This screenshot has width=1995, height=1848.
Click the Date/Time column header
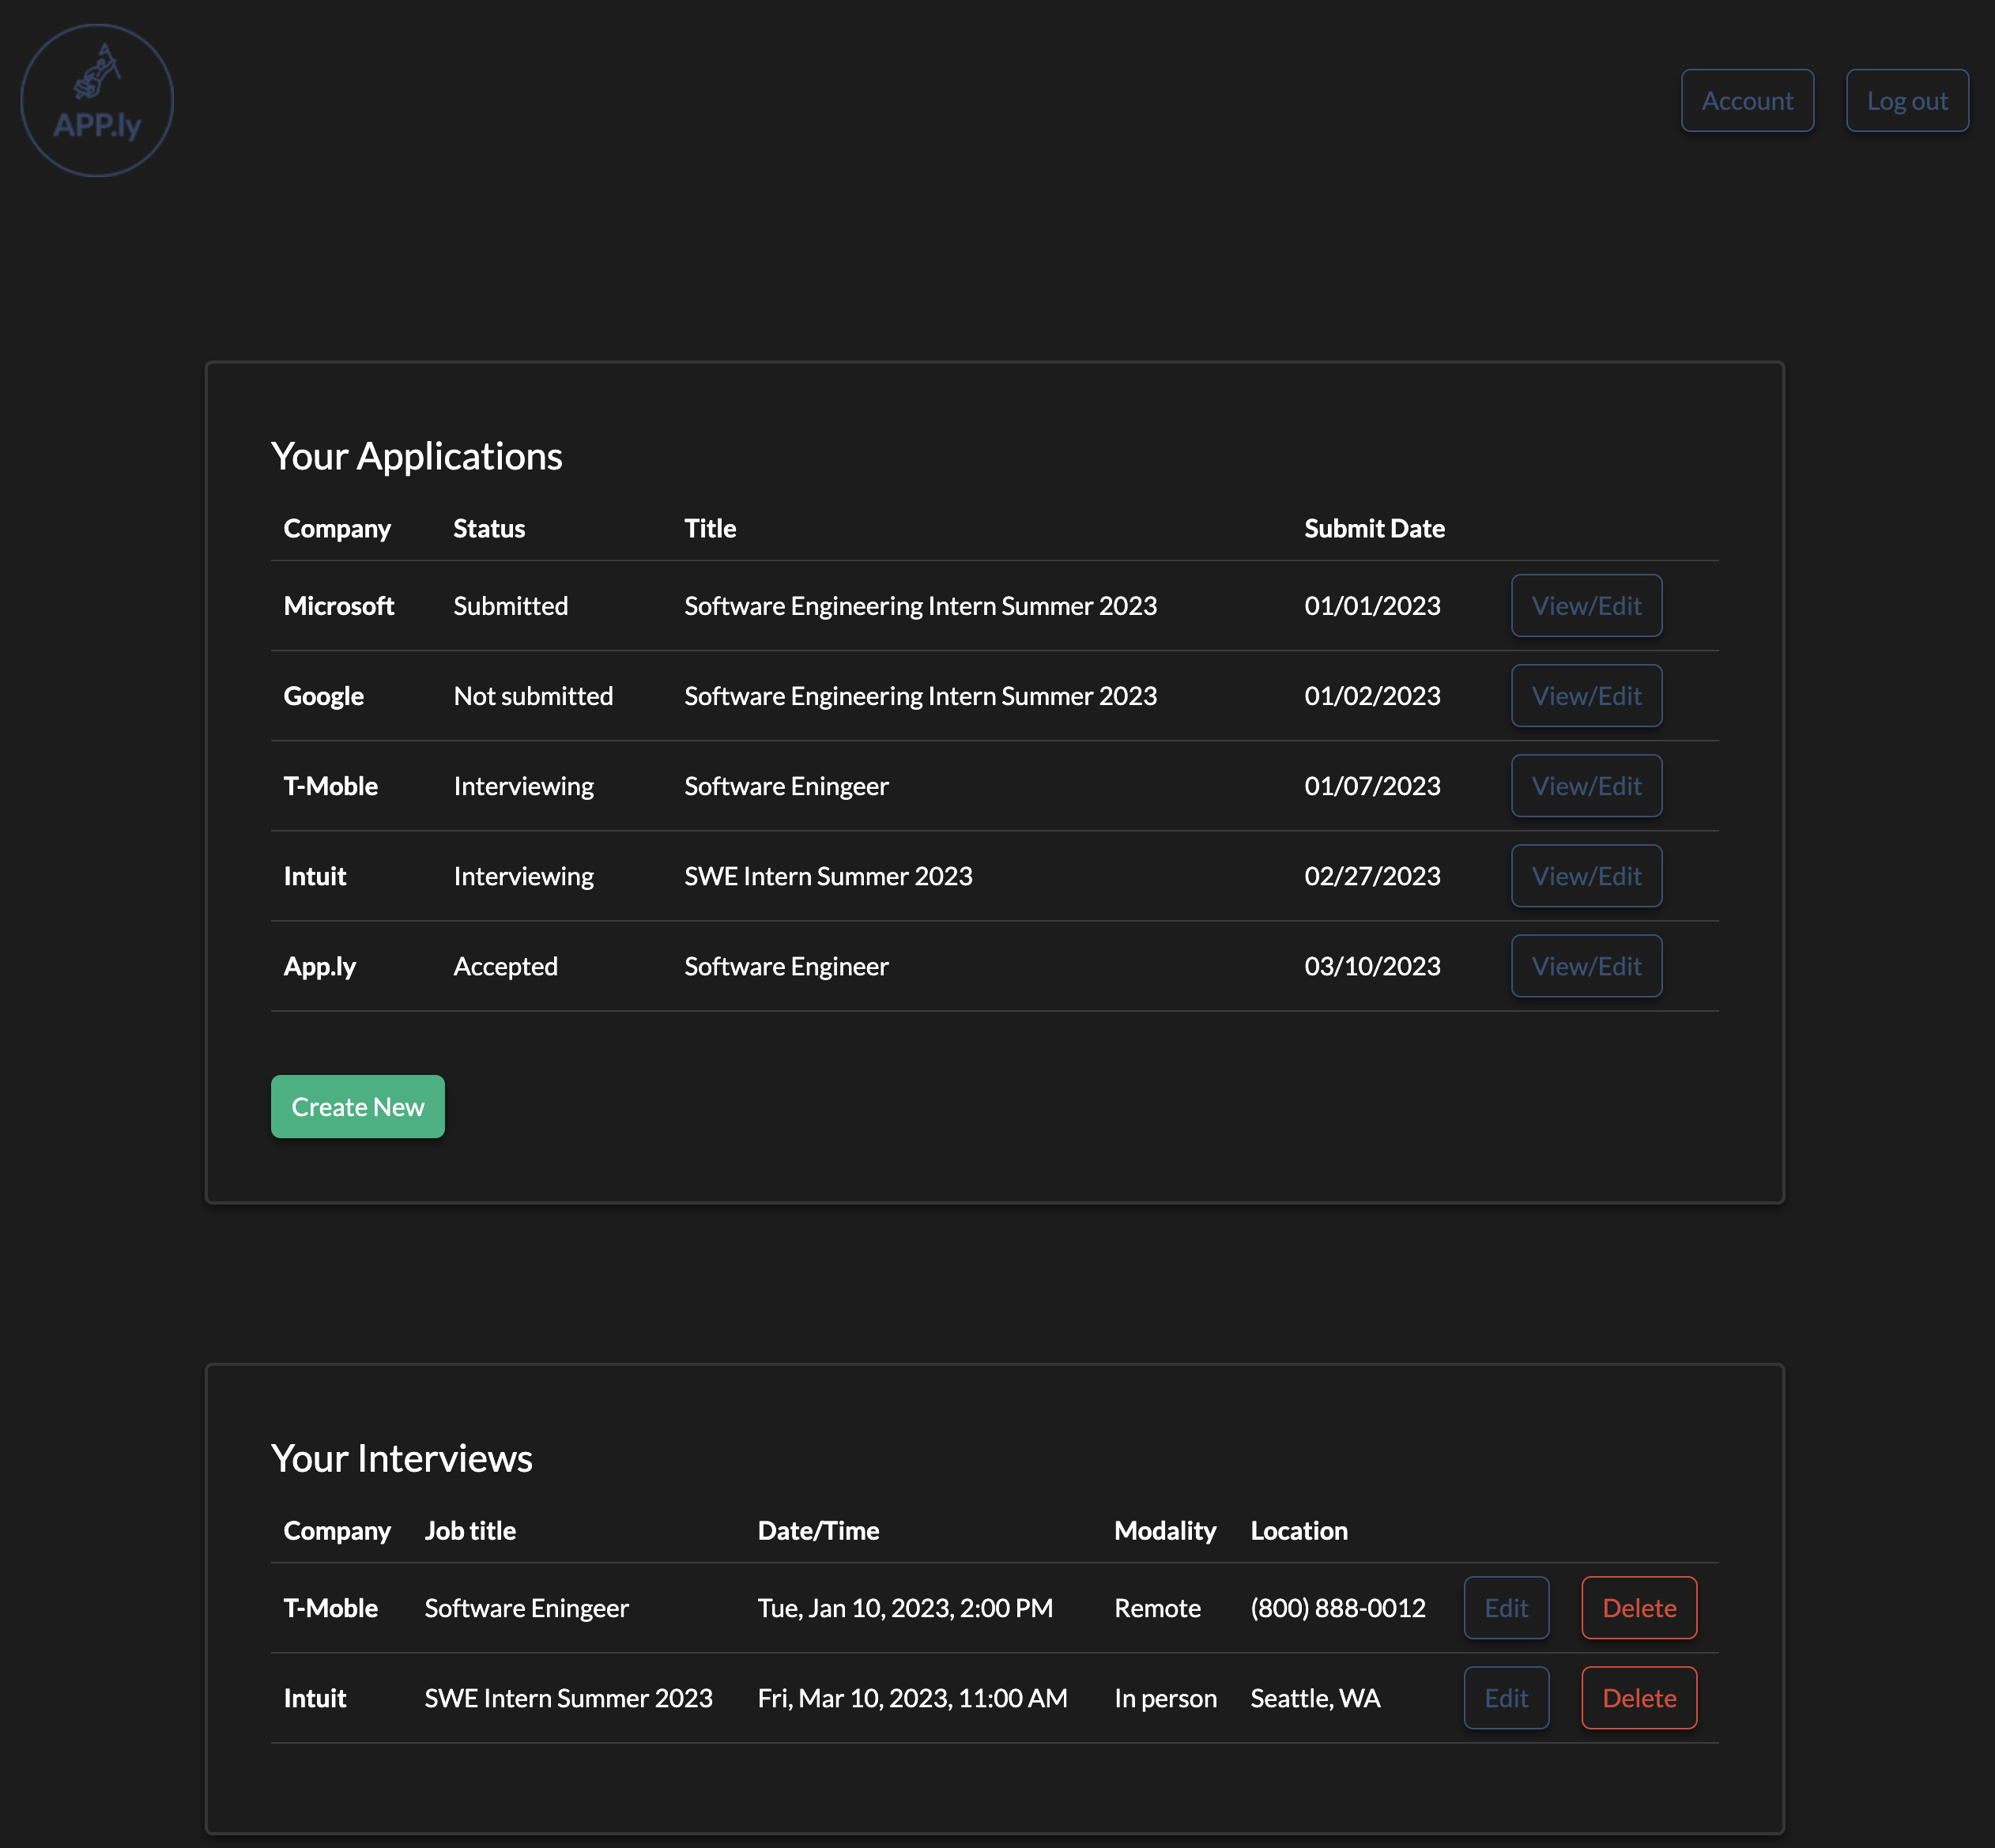(817, 1531)
